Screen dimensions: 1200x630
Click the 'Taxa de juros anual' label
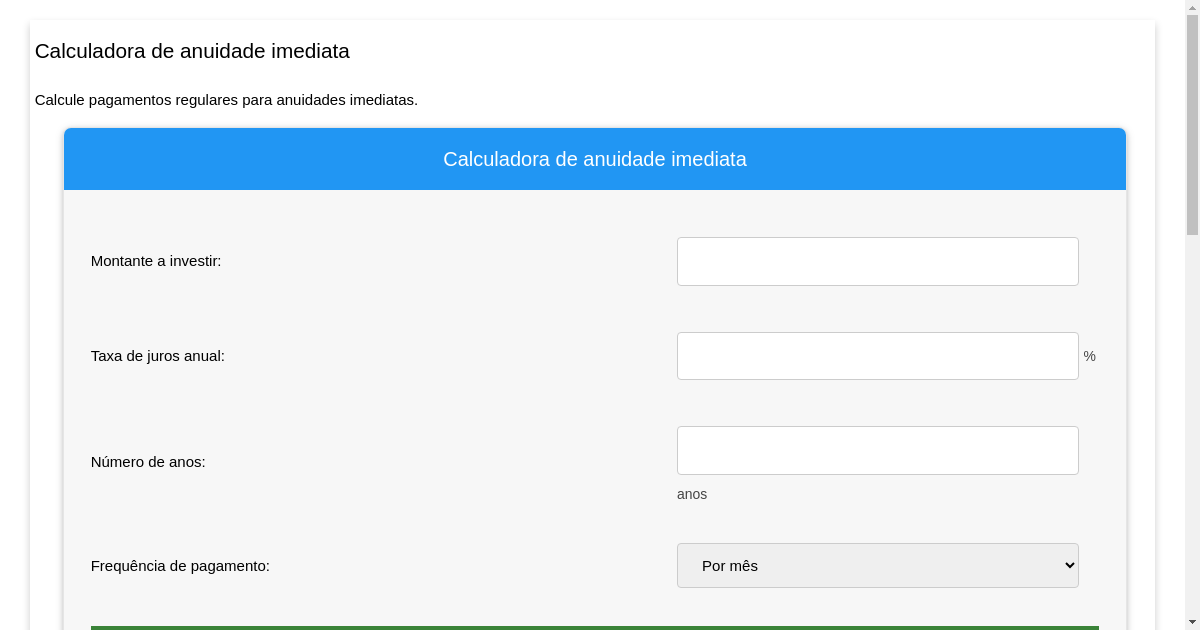pyautogui.click(x=157, y=355)
